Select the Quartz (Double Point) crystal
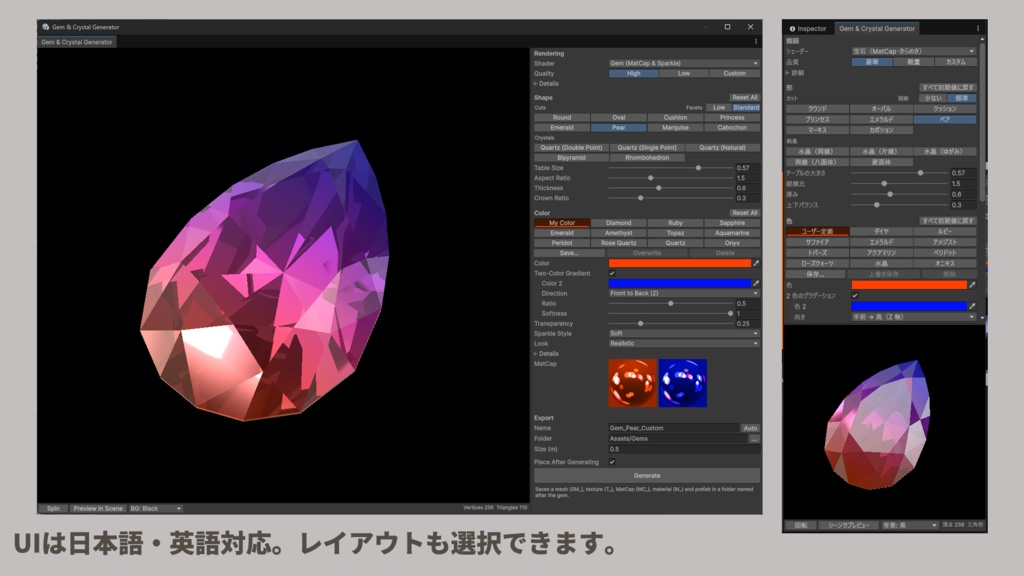The width and height of the screenshot is (1024, 576). [571, 148]
